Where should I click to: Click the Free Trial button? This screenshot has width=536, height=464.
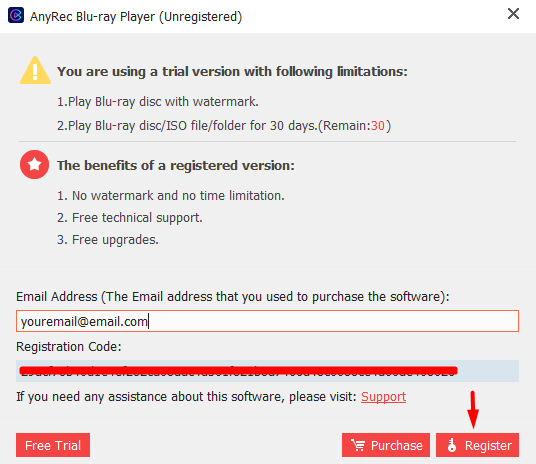point(53,445)
